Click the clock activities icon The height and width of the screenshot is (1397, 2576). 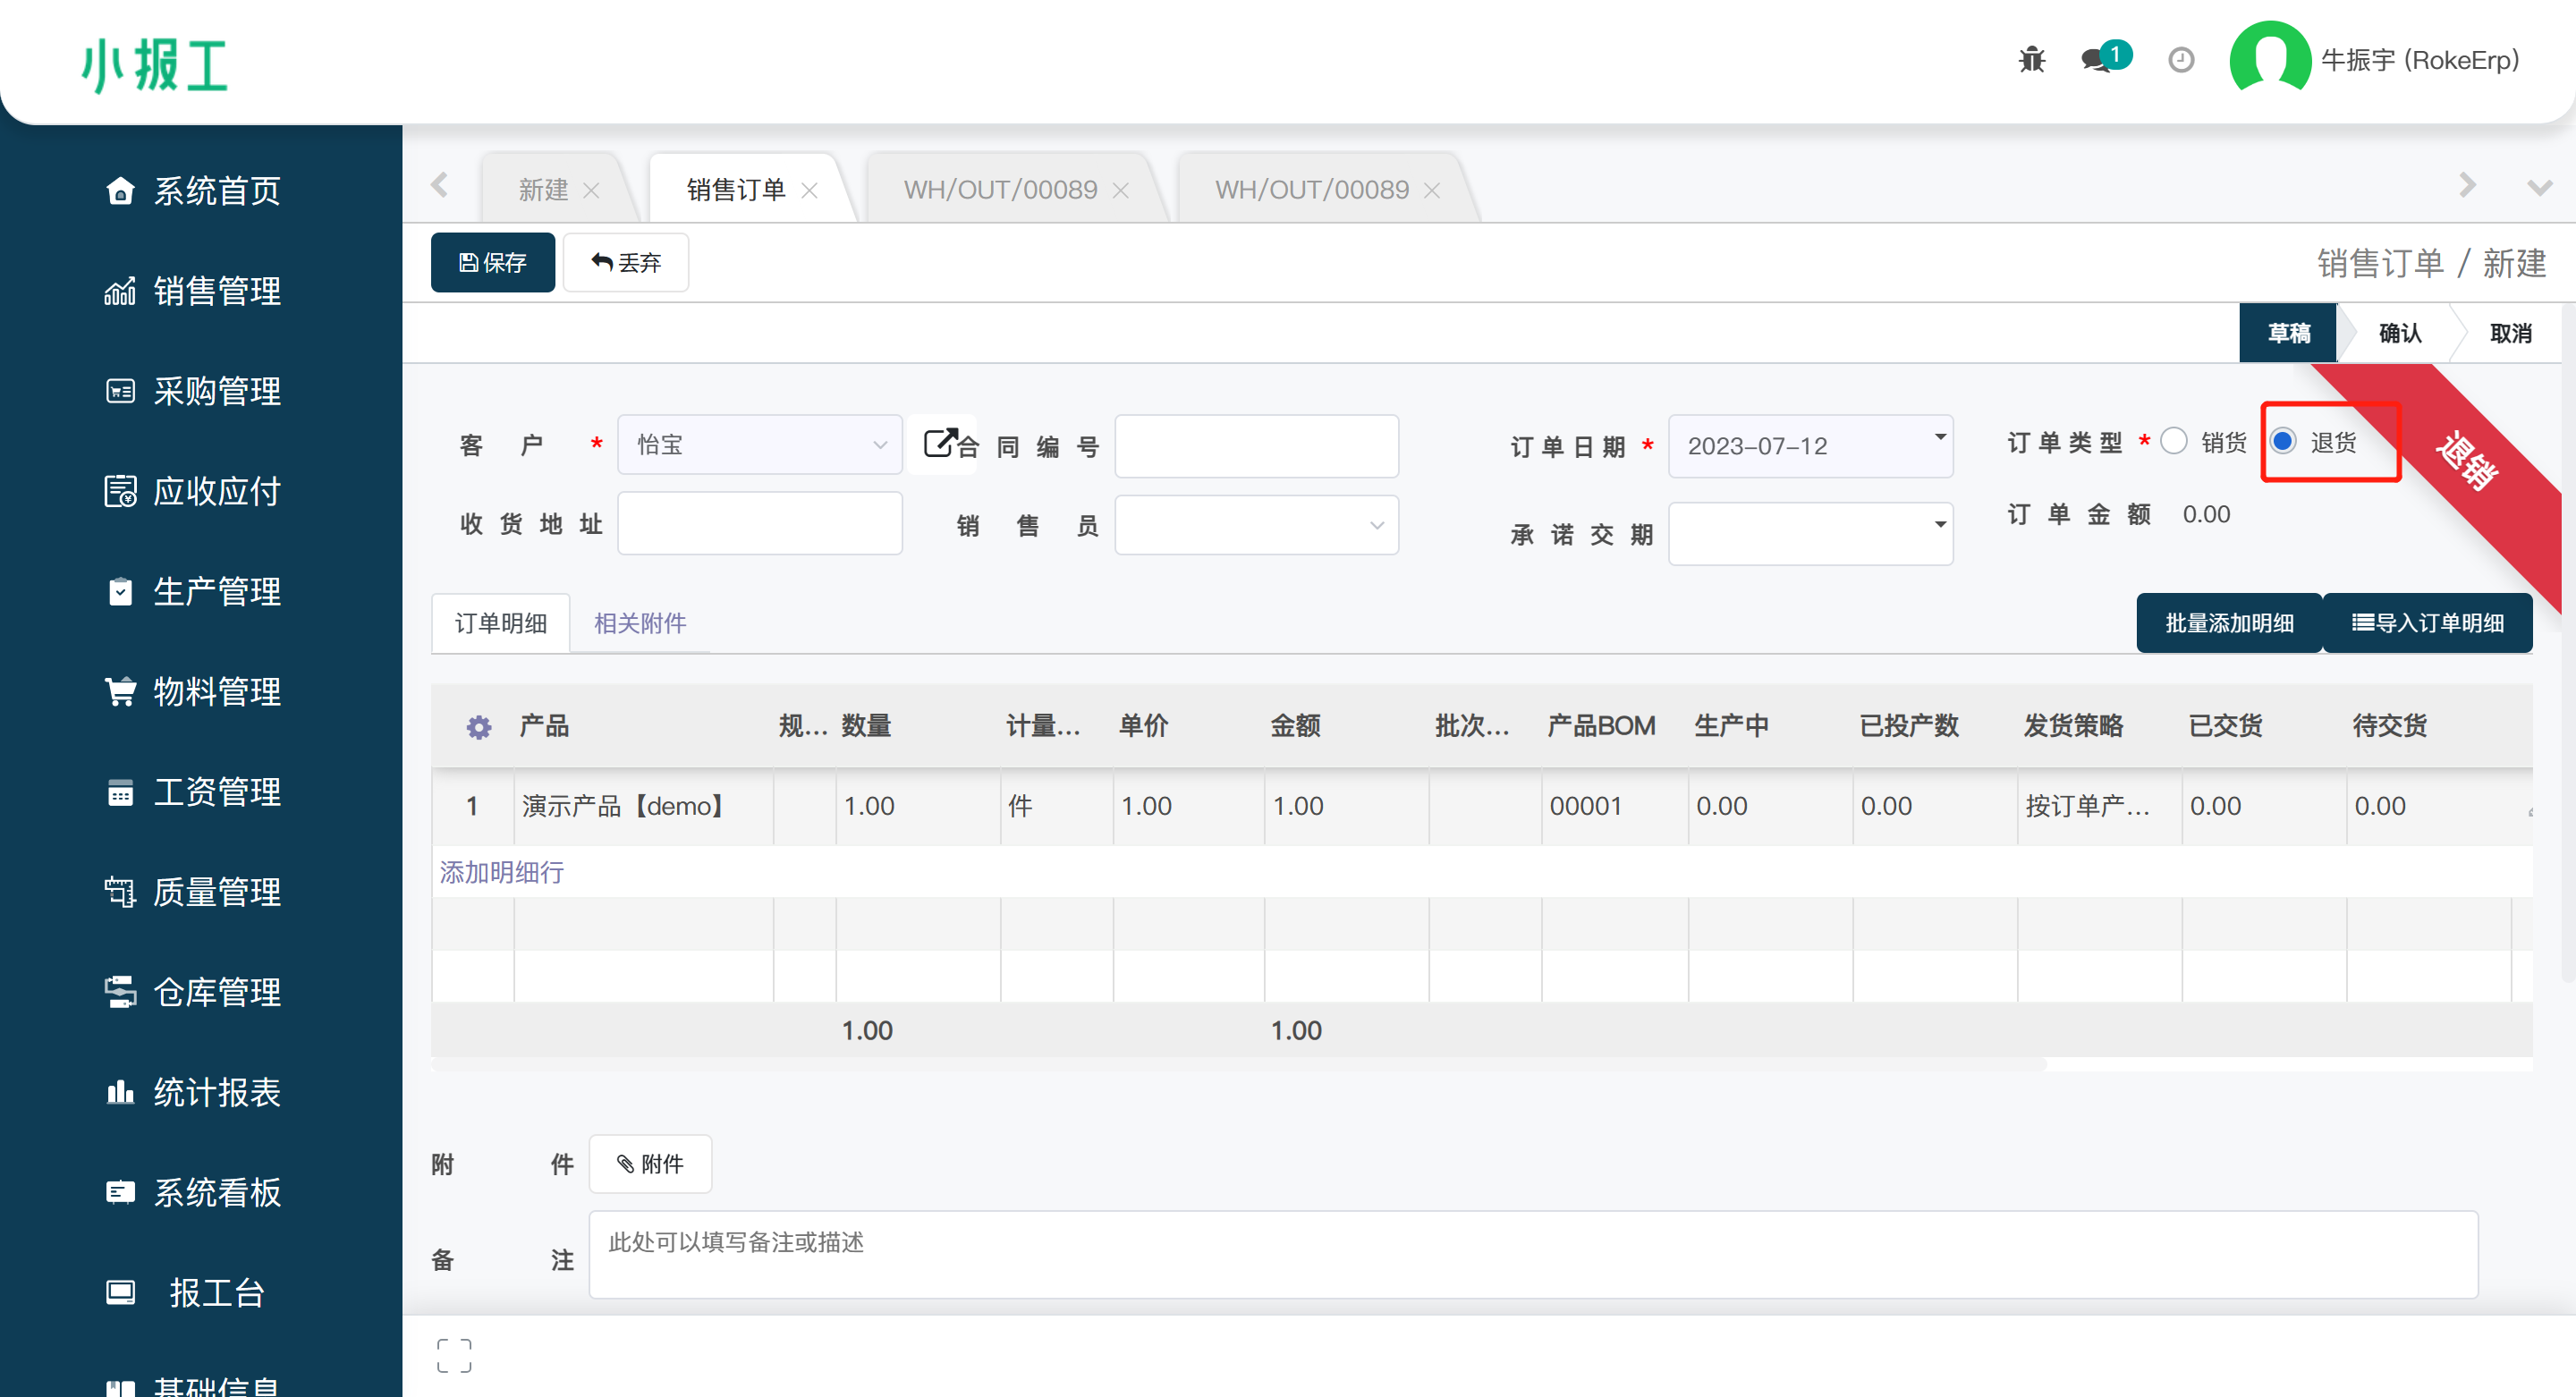click(x=2181, y=60)
